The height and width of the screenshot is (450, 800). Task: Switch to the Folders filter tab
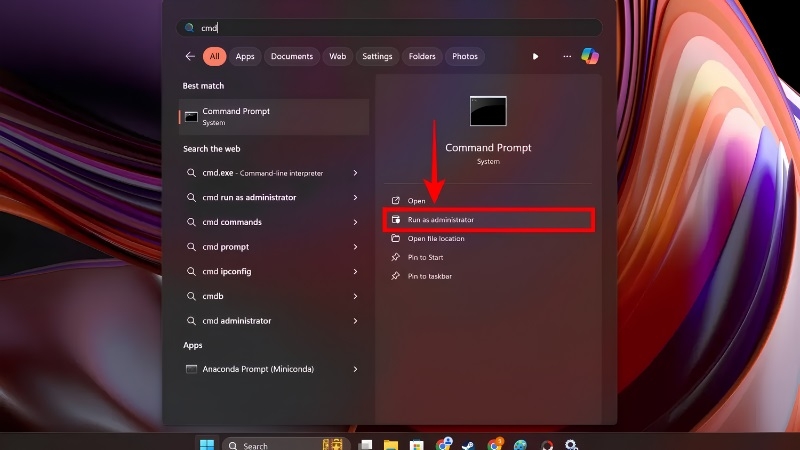(x=422, y=56)
